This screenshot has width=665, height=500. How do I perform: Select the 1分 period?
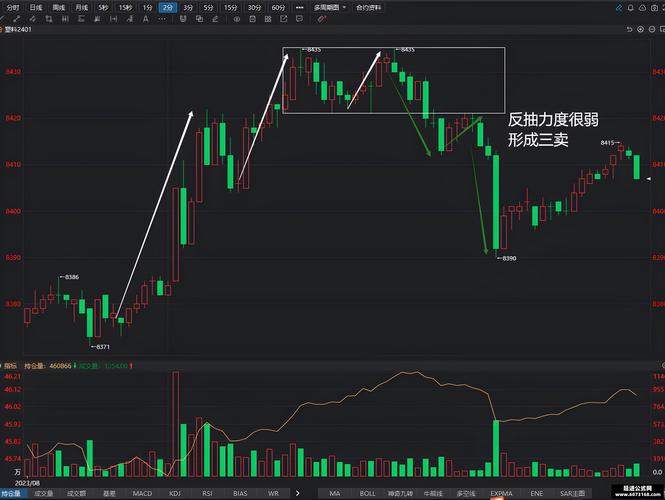(148, 8)
